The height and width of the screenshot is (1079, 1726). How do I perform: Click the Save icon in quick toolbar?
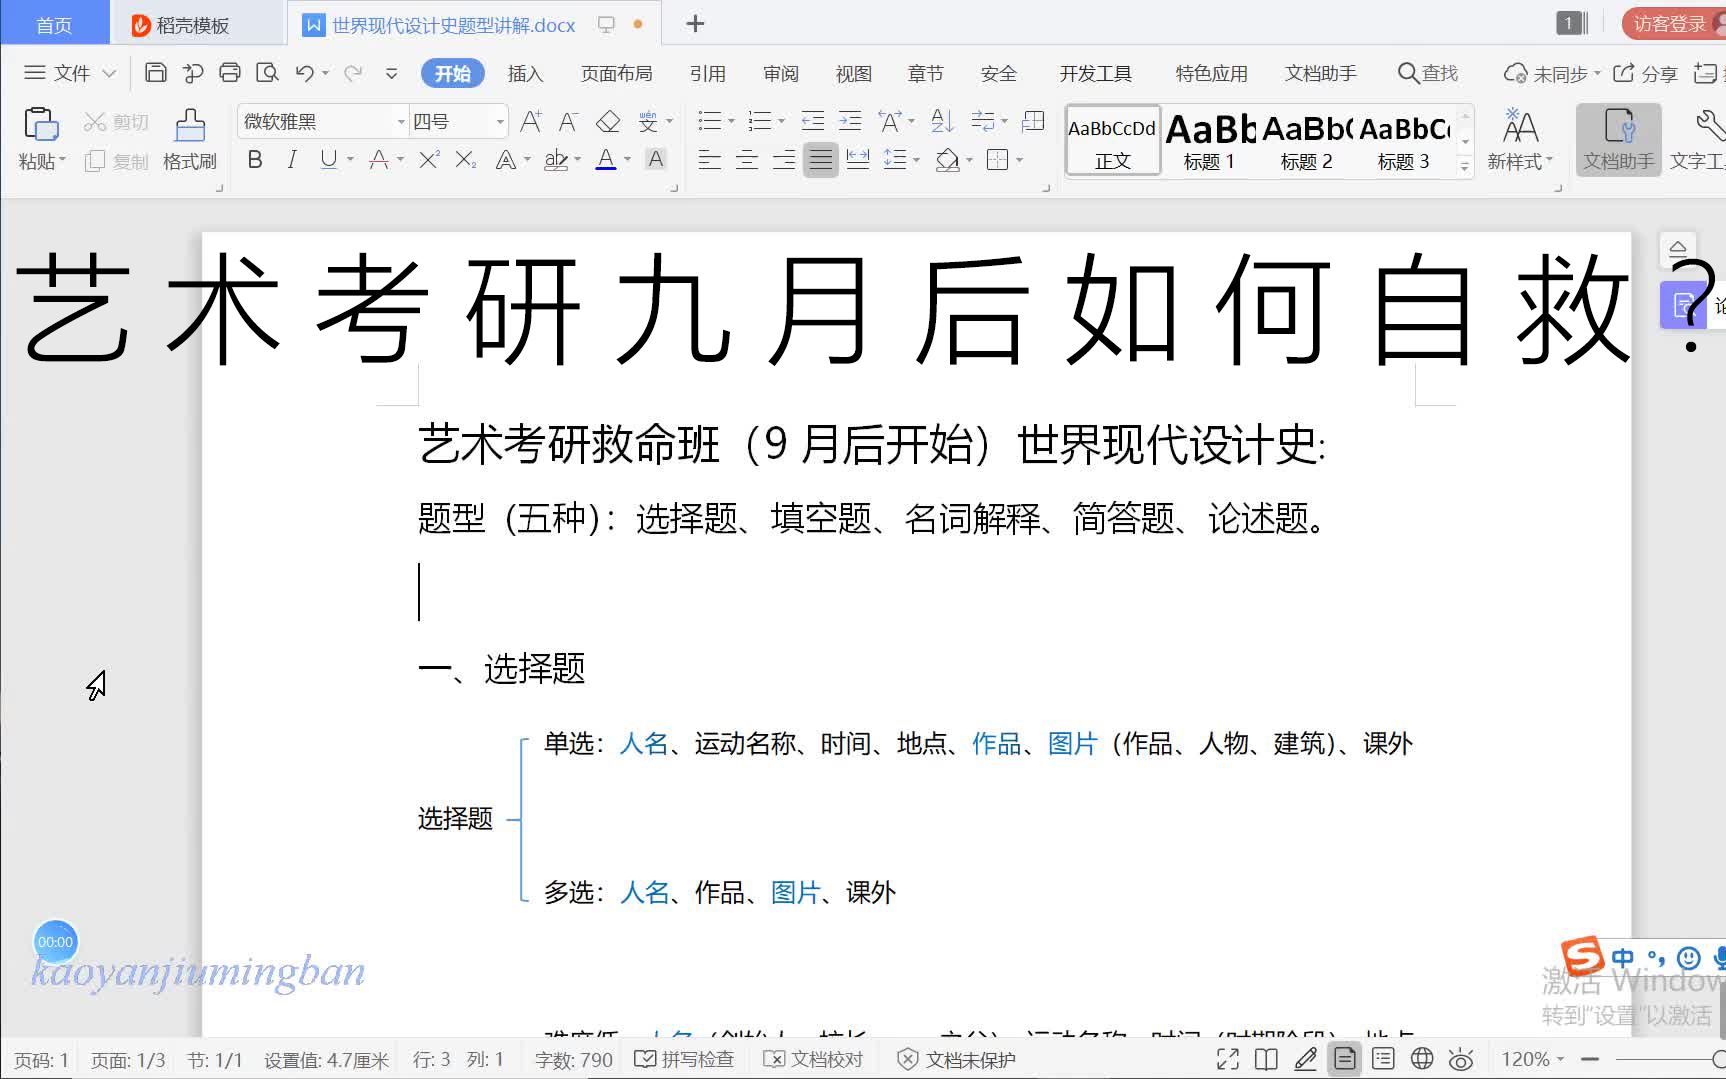click(156, 73)
